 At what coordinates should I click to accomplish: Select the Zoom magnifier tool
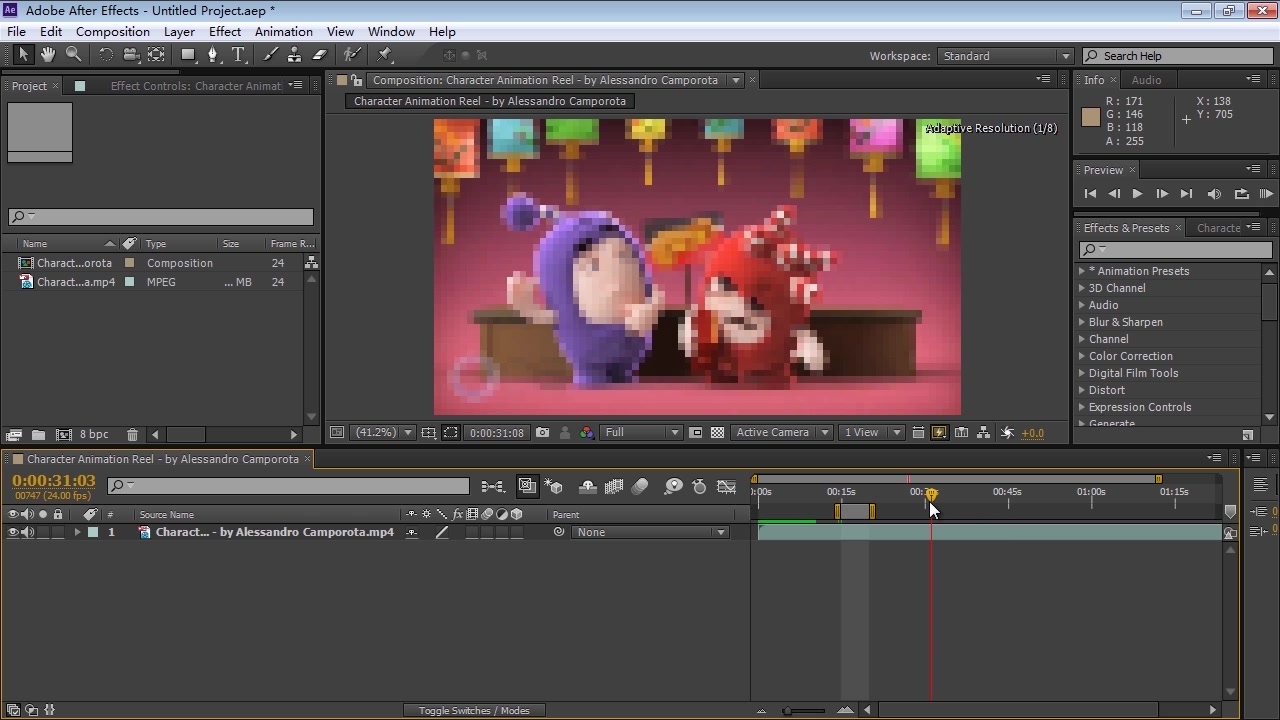point(73,55)
